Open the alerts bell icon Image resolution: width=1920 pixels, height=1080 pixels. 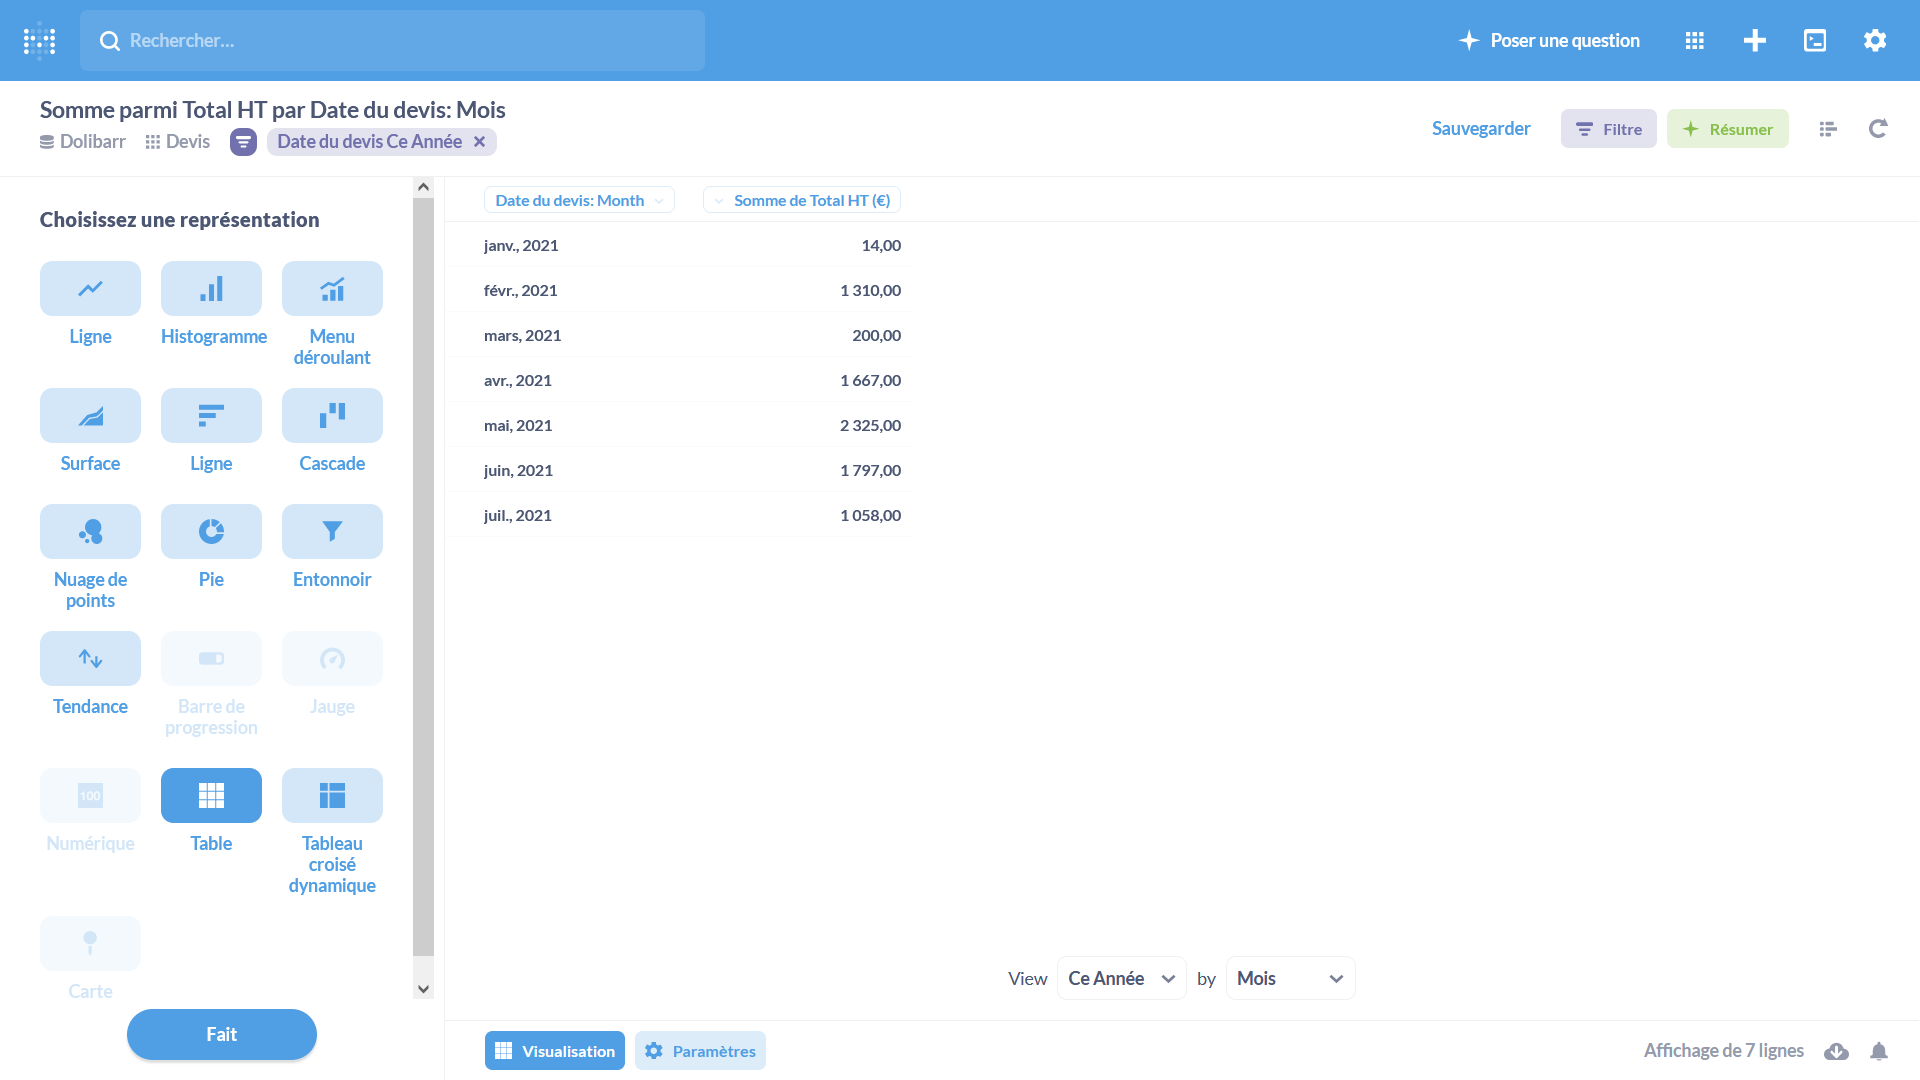1879,1051
